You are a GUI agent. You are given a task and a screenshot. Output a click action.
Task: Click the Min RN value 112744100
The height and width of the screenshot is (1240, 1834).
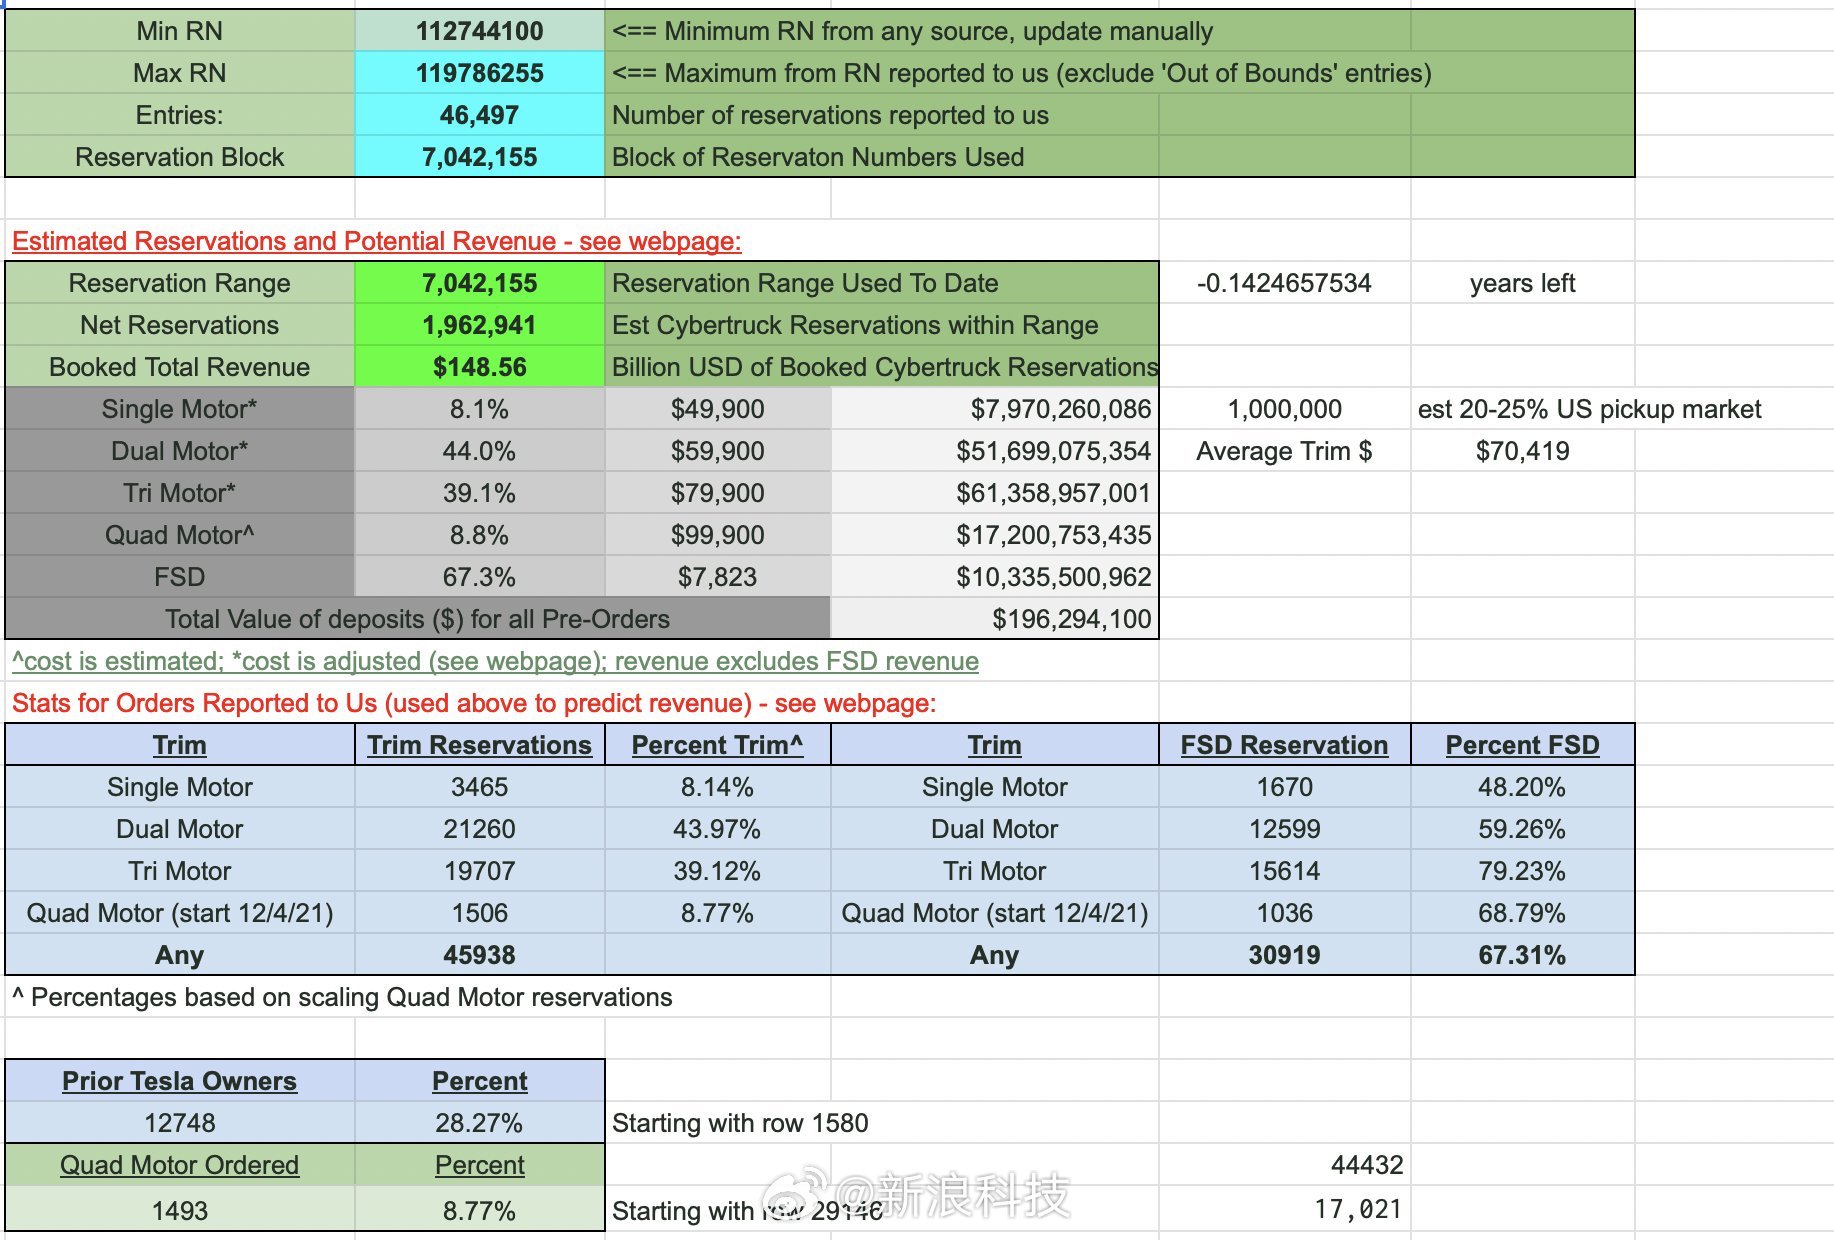point(479,31)
